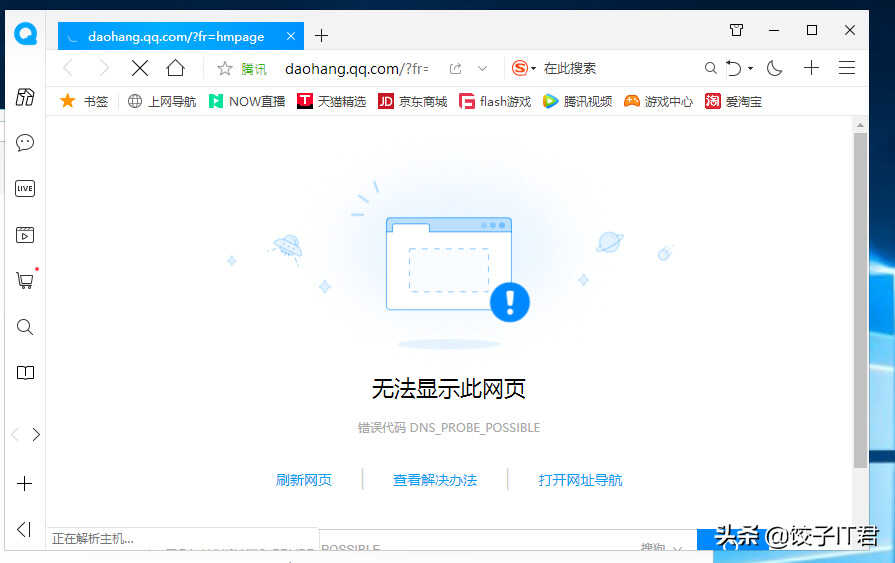Open the hamburger main menu
This screenshot has height=563, width=895.
pos(847,68)
